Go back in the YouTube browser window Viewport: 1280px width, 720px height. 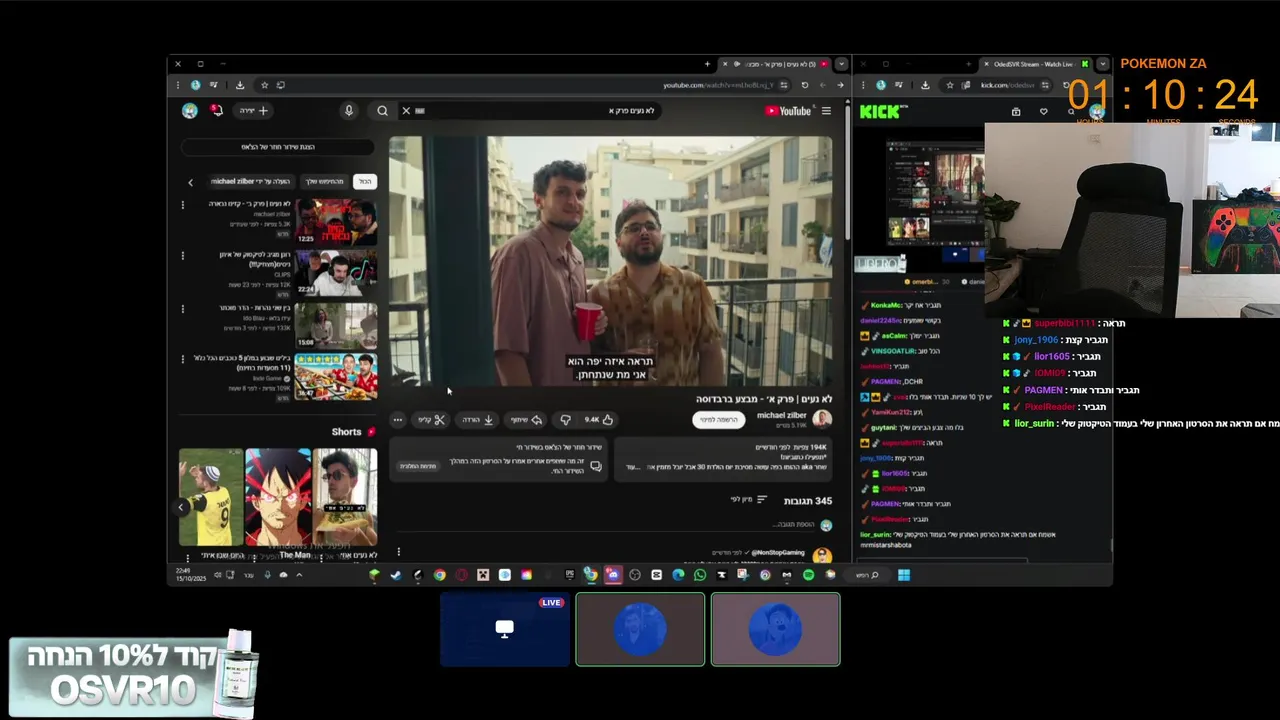pos(840,85)
